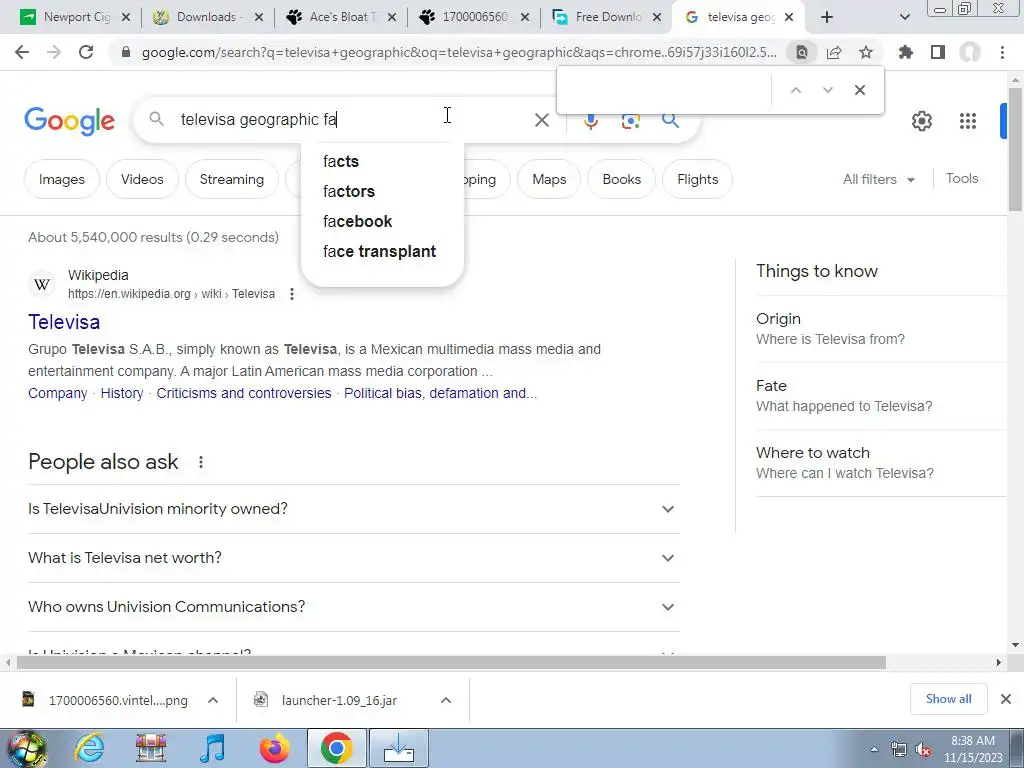1024x768 pixels.
Task: Switch to the Newport Cig tab
Action: click(73, 17)
